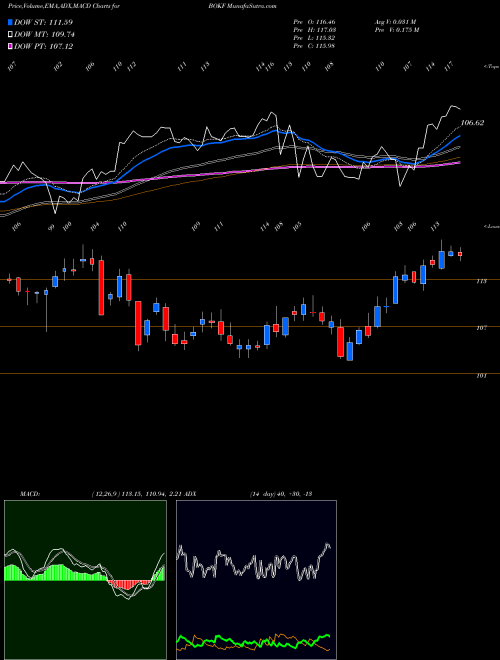Click the blue DOW ST legend swatch
500x660 pixels.
coord(11,22)
